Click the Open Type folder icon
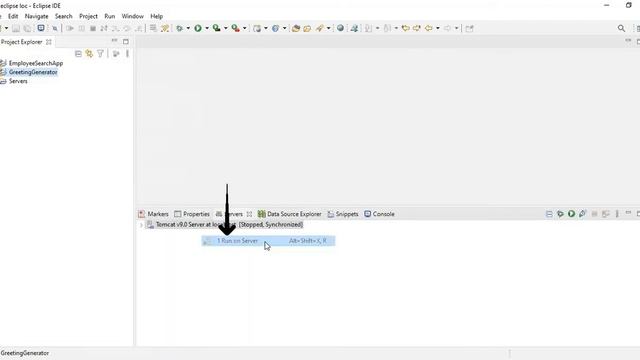The width and height of the screenshot is (640, 360). (296, 28)
